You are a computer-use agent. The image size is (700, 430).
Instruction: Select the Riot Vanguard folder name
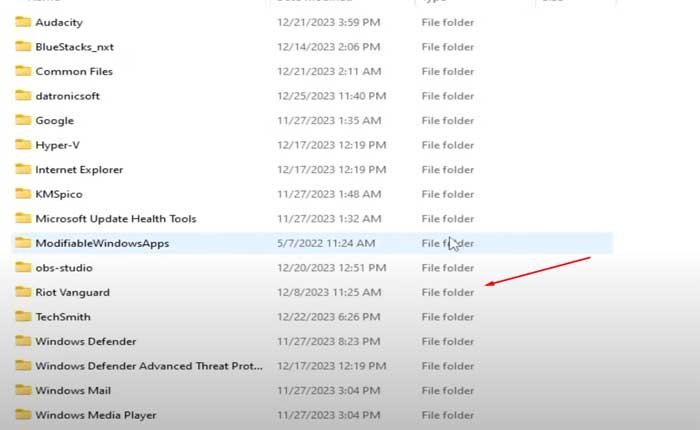coord(72,292)
